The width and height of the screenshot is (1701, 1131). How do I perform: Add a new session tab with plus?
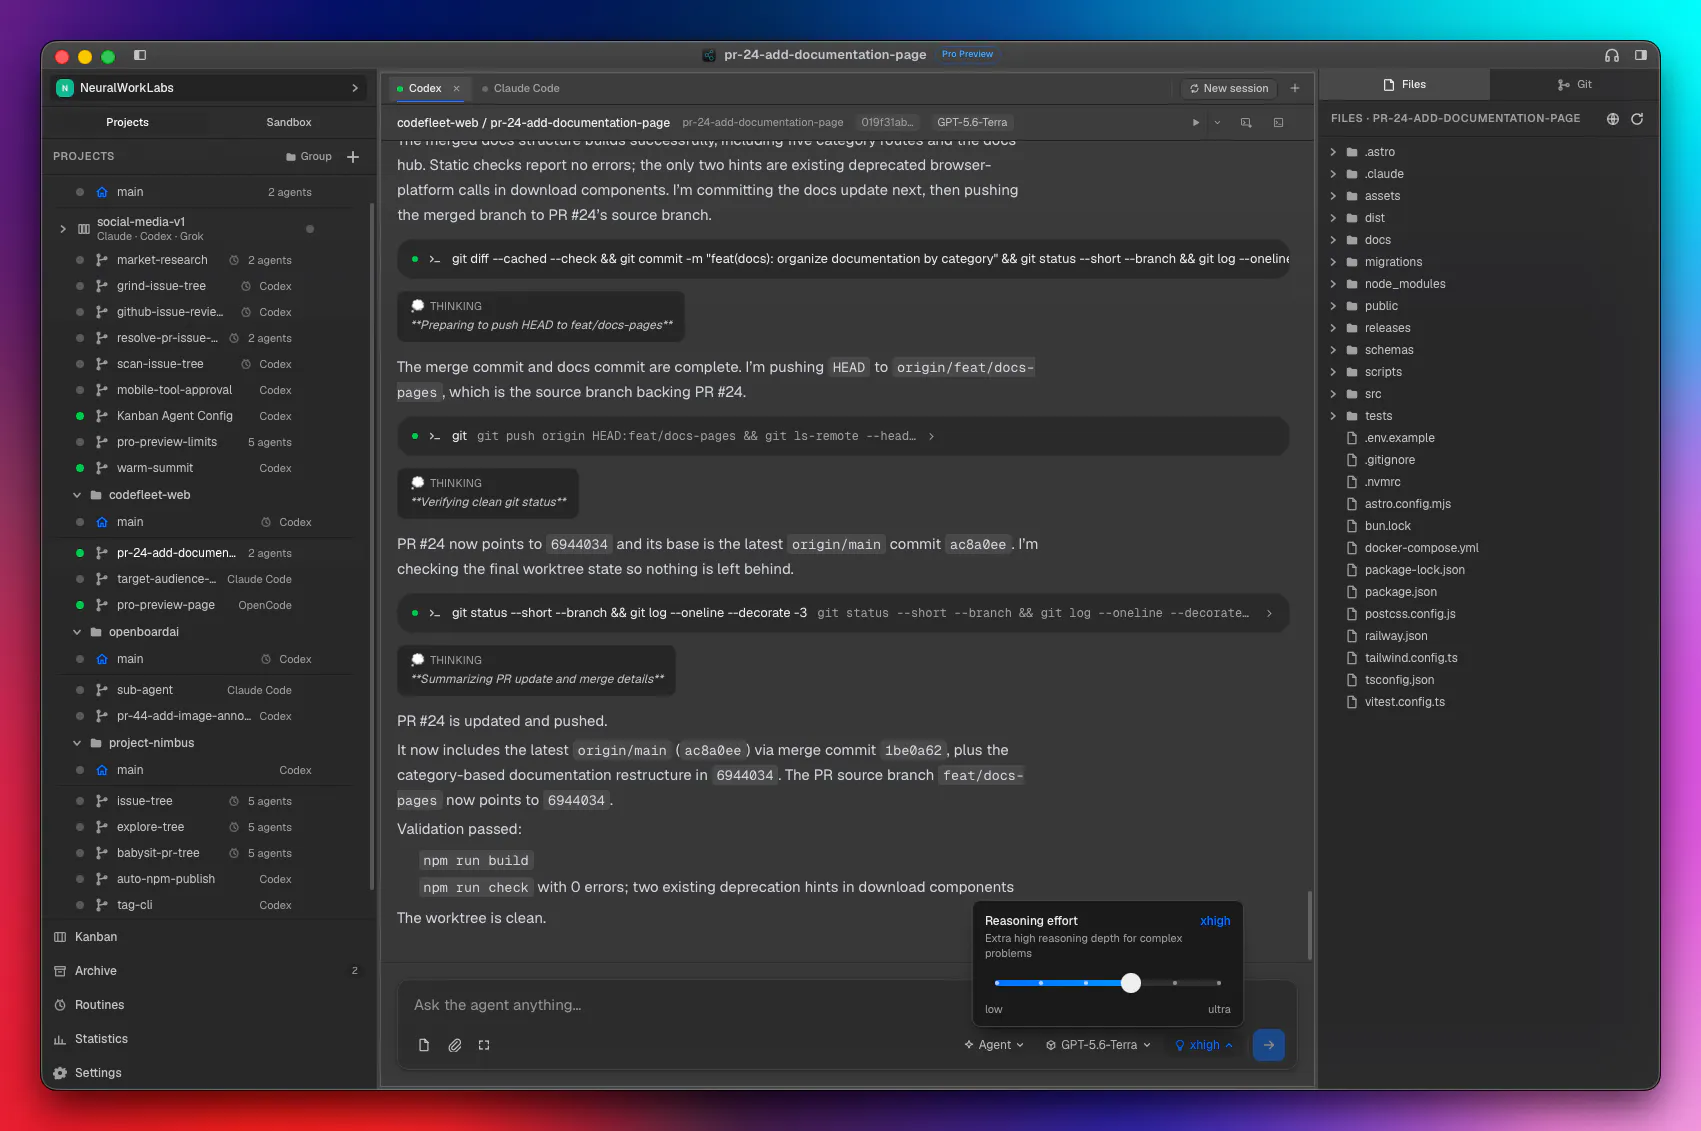[x=1295, y=88]
